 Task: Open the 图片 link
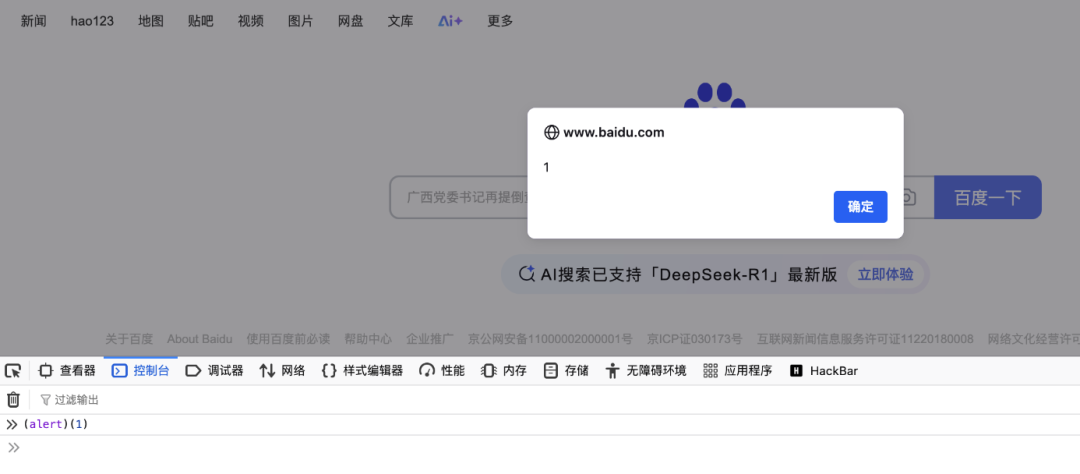[300, 21]
